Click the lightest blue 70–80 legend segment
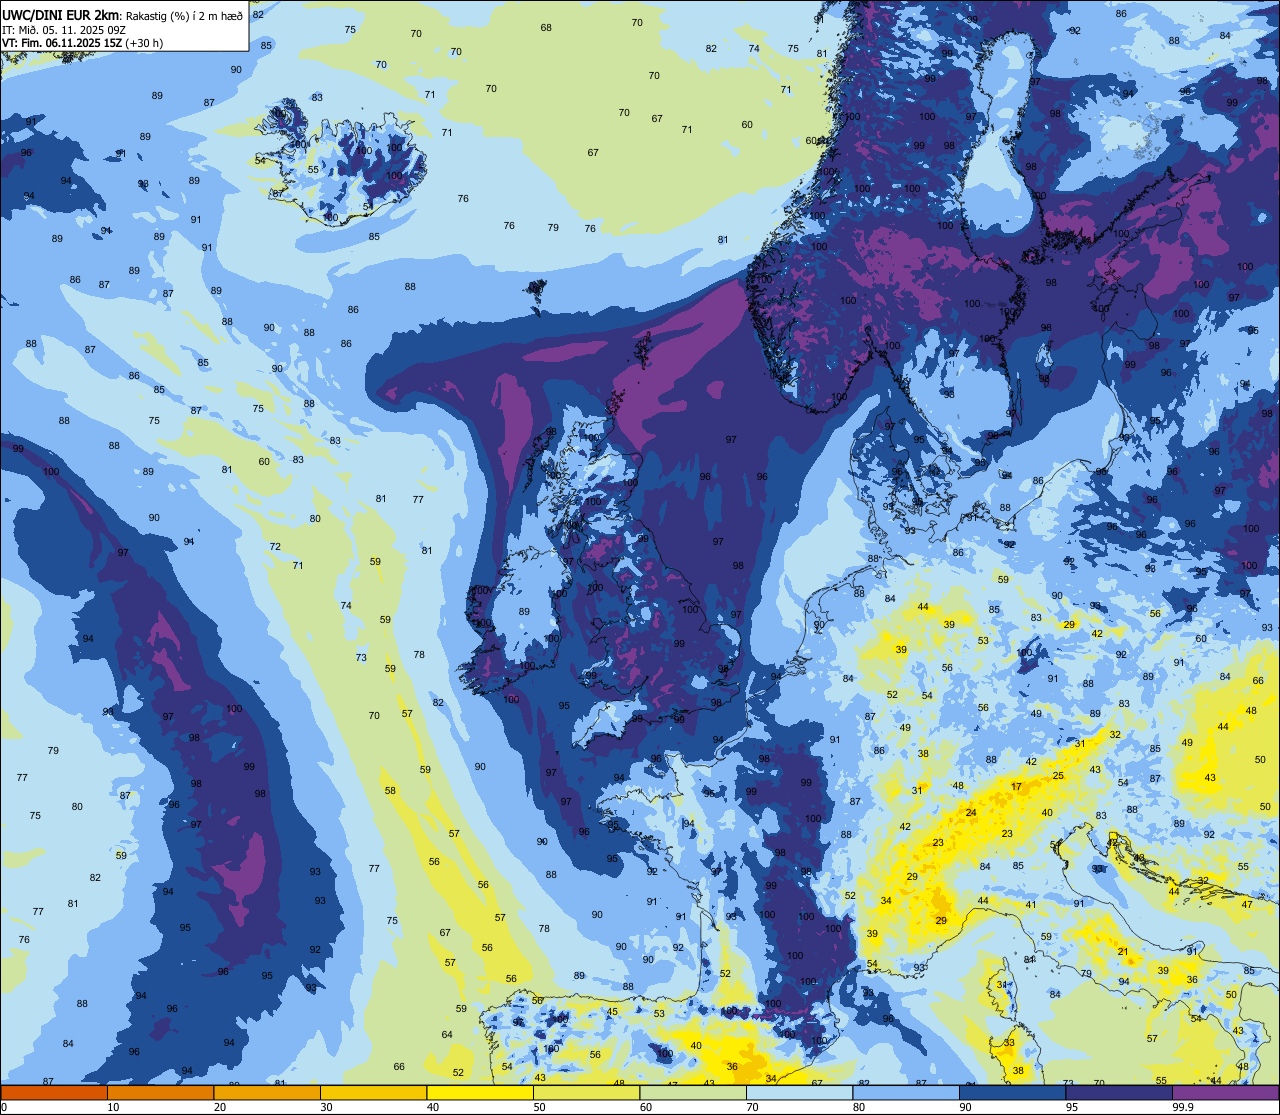1280x1115 pixels. point(799,1093)
